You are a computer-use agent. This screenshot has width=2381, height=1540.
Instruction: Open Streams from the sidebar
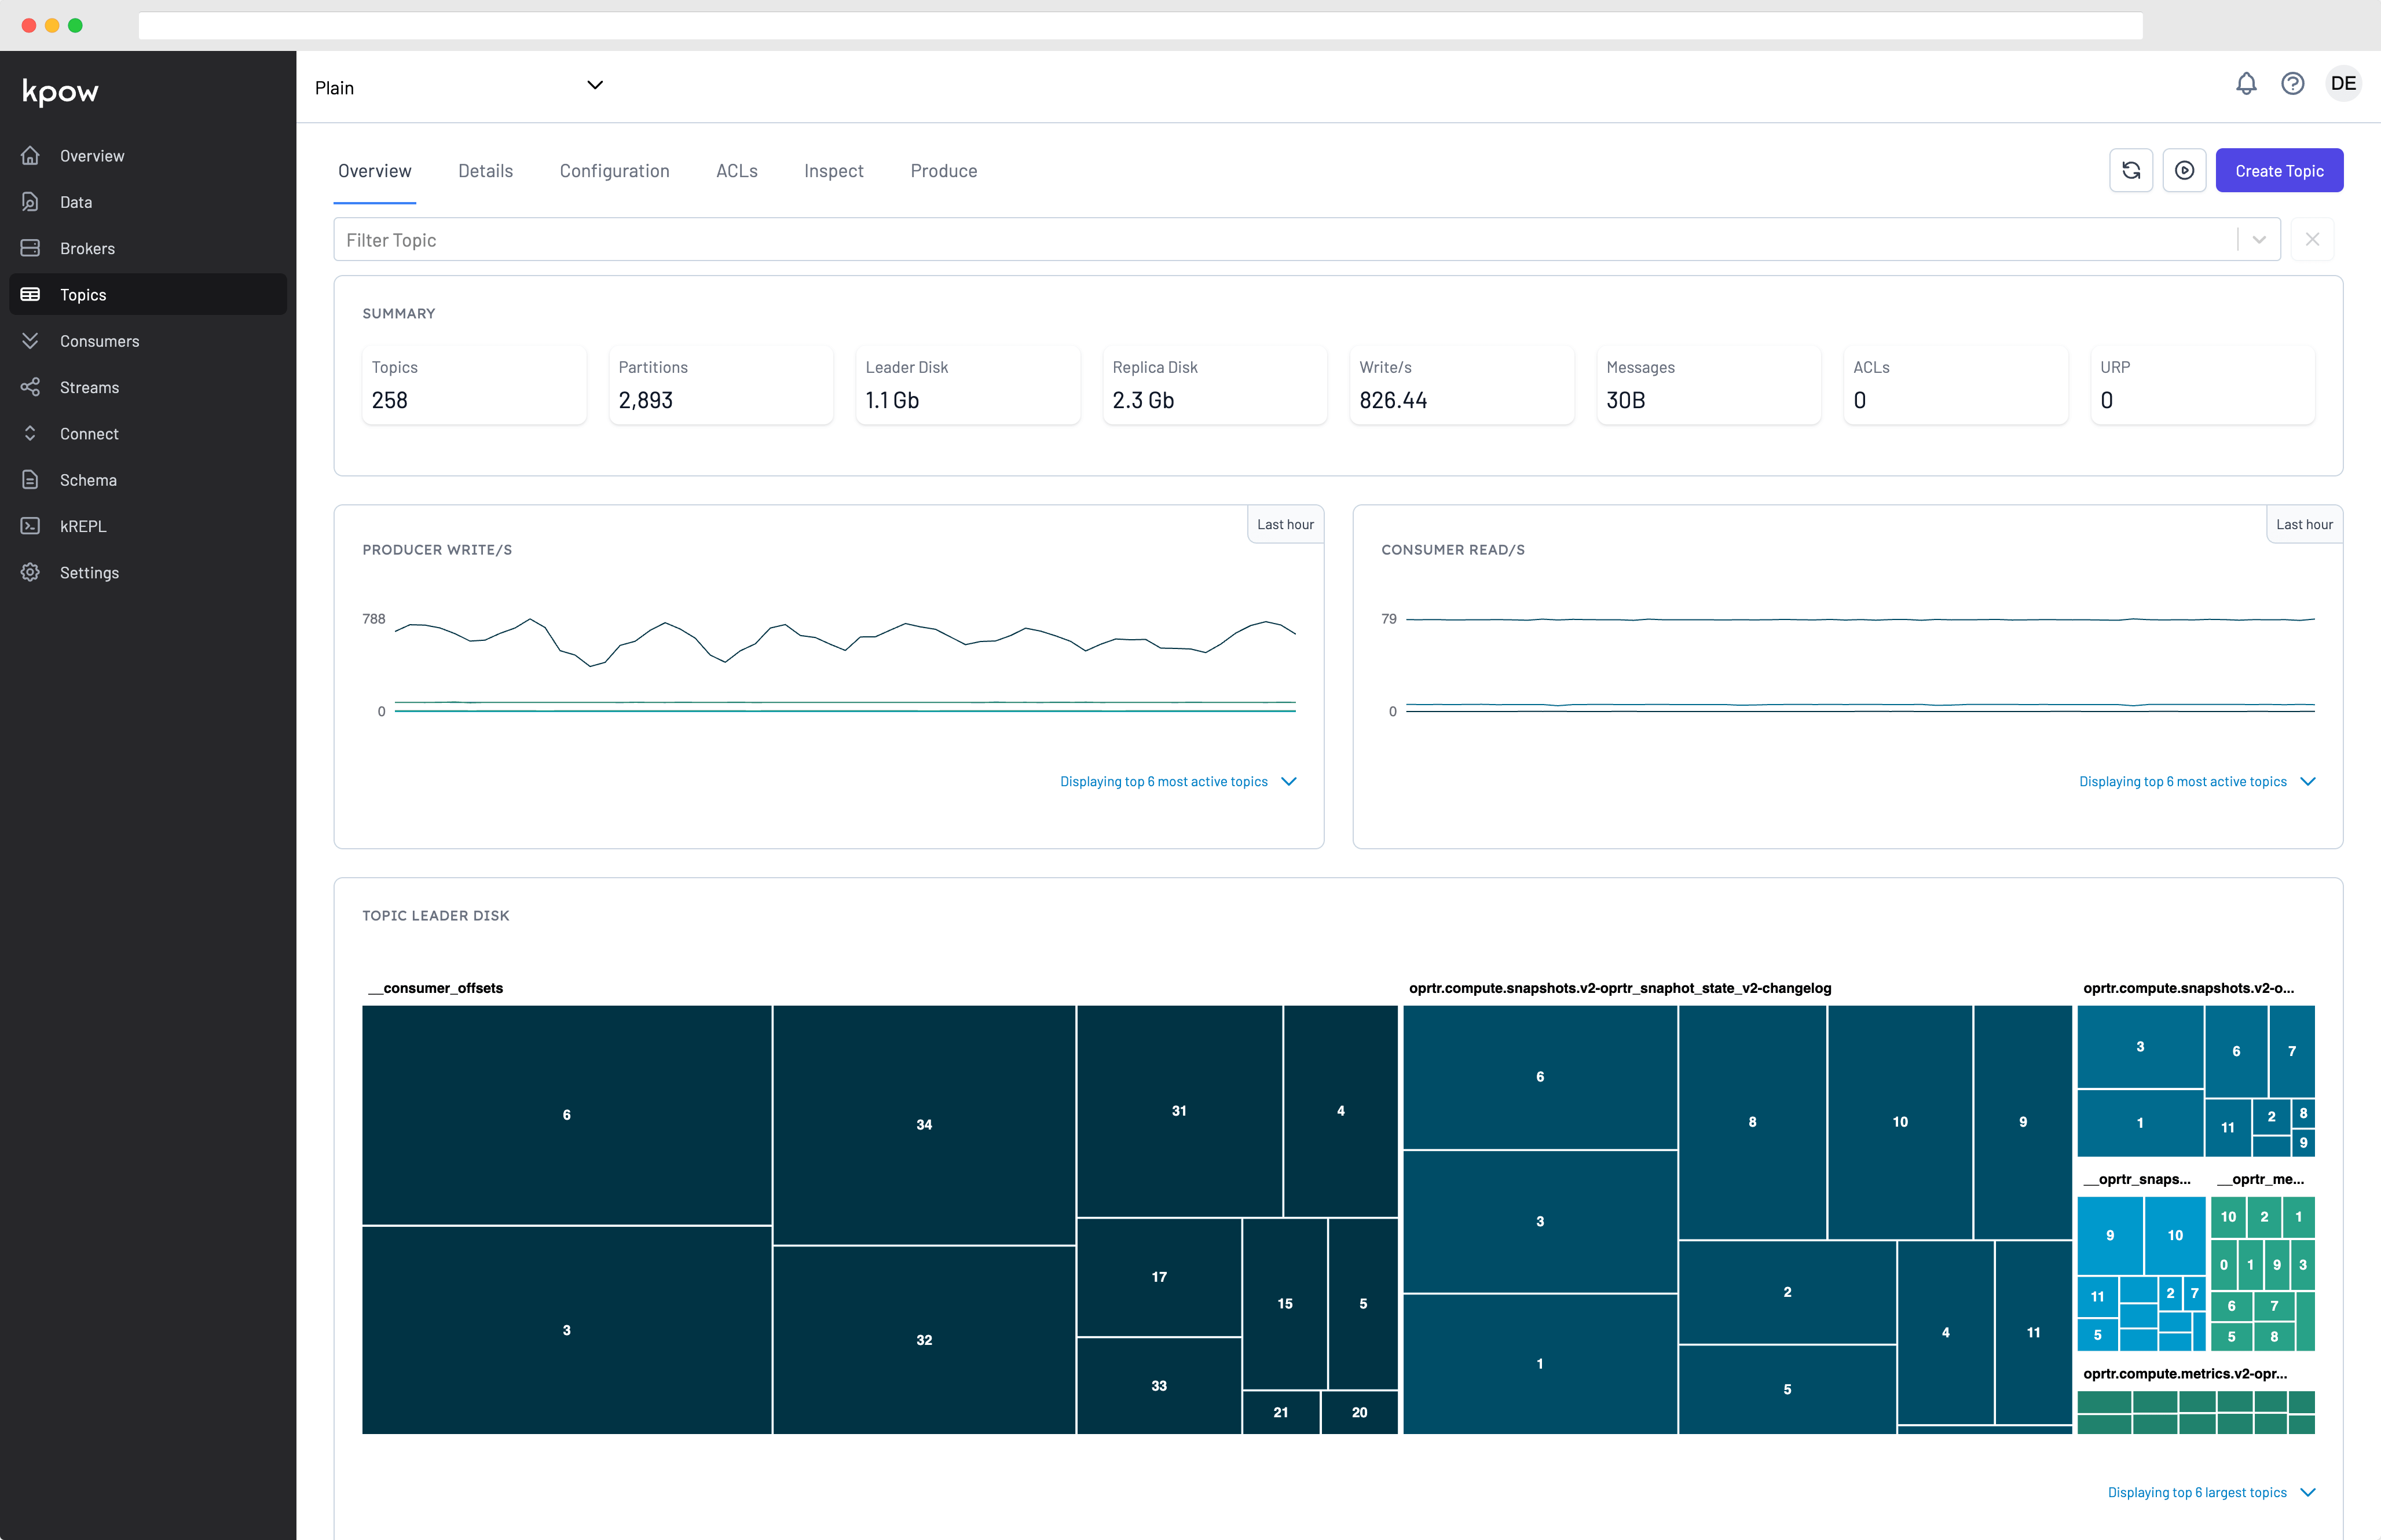[x=89, y=388]
